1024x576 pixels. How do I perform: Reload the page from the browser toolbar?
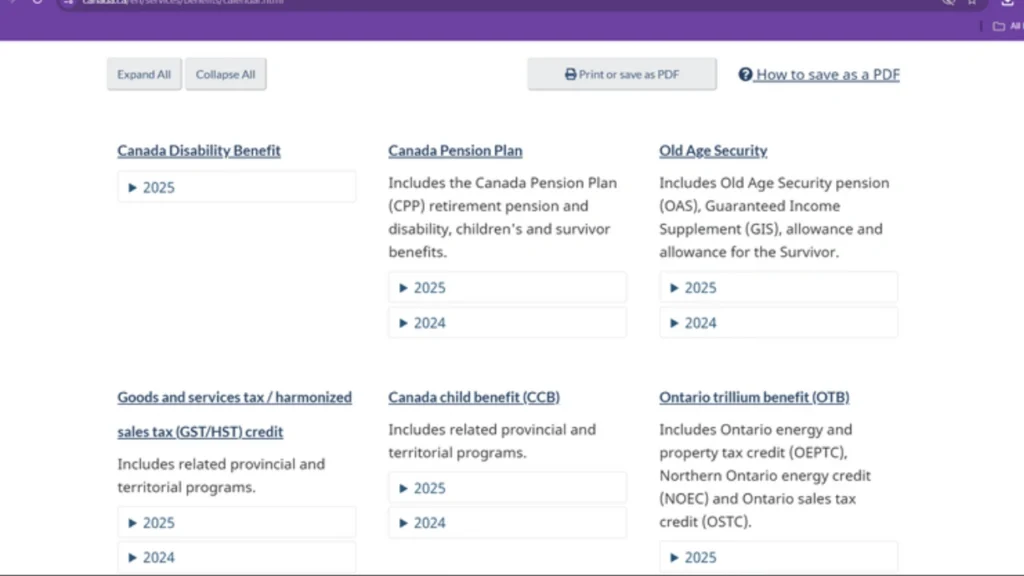click(38, 2)
